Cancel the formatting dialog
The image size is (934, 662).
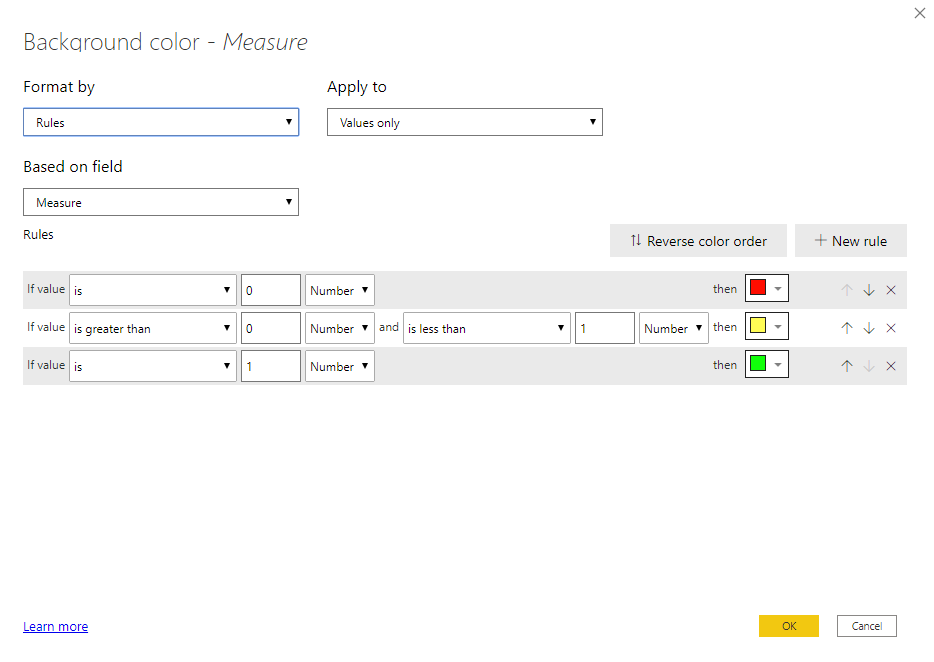867,626
